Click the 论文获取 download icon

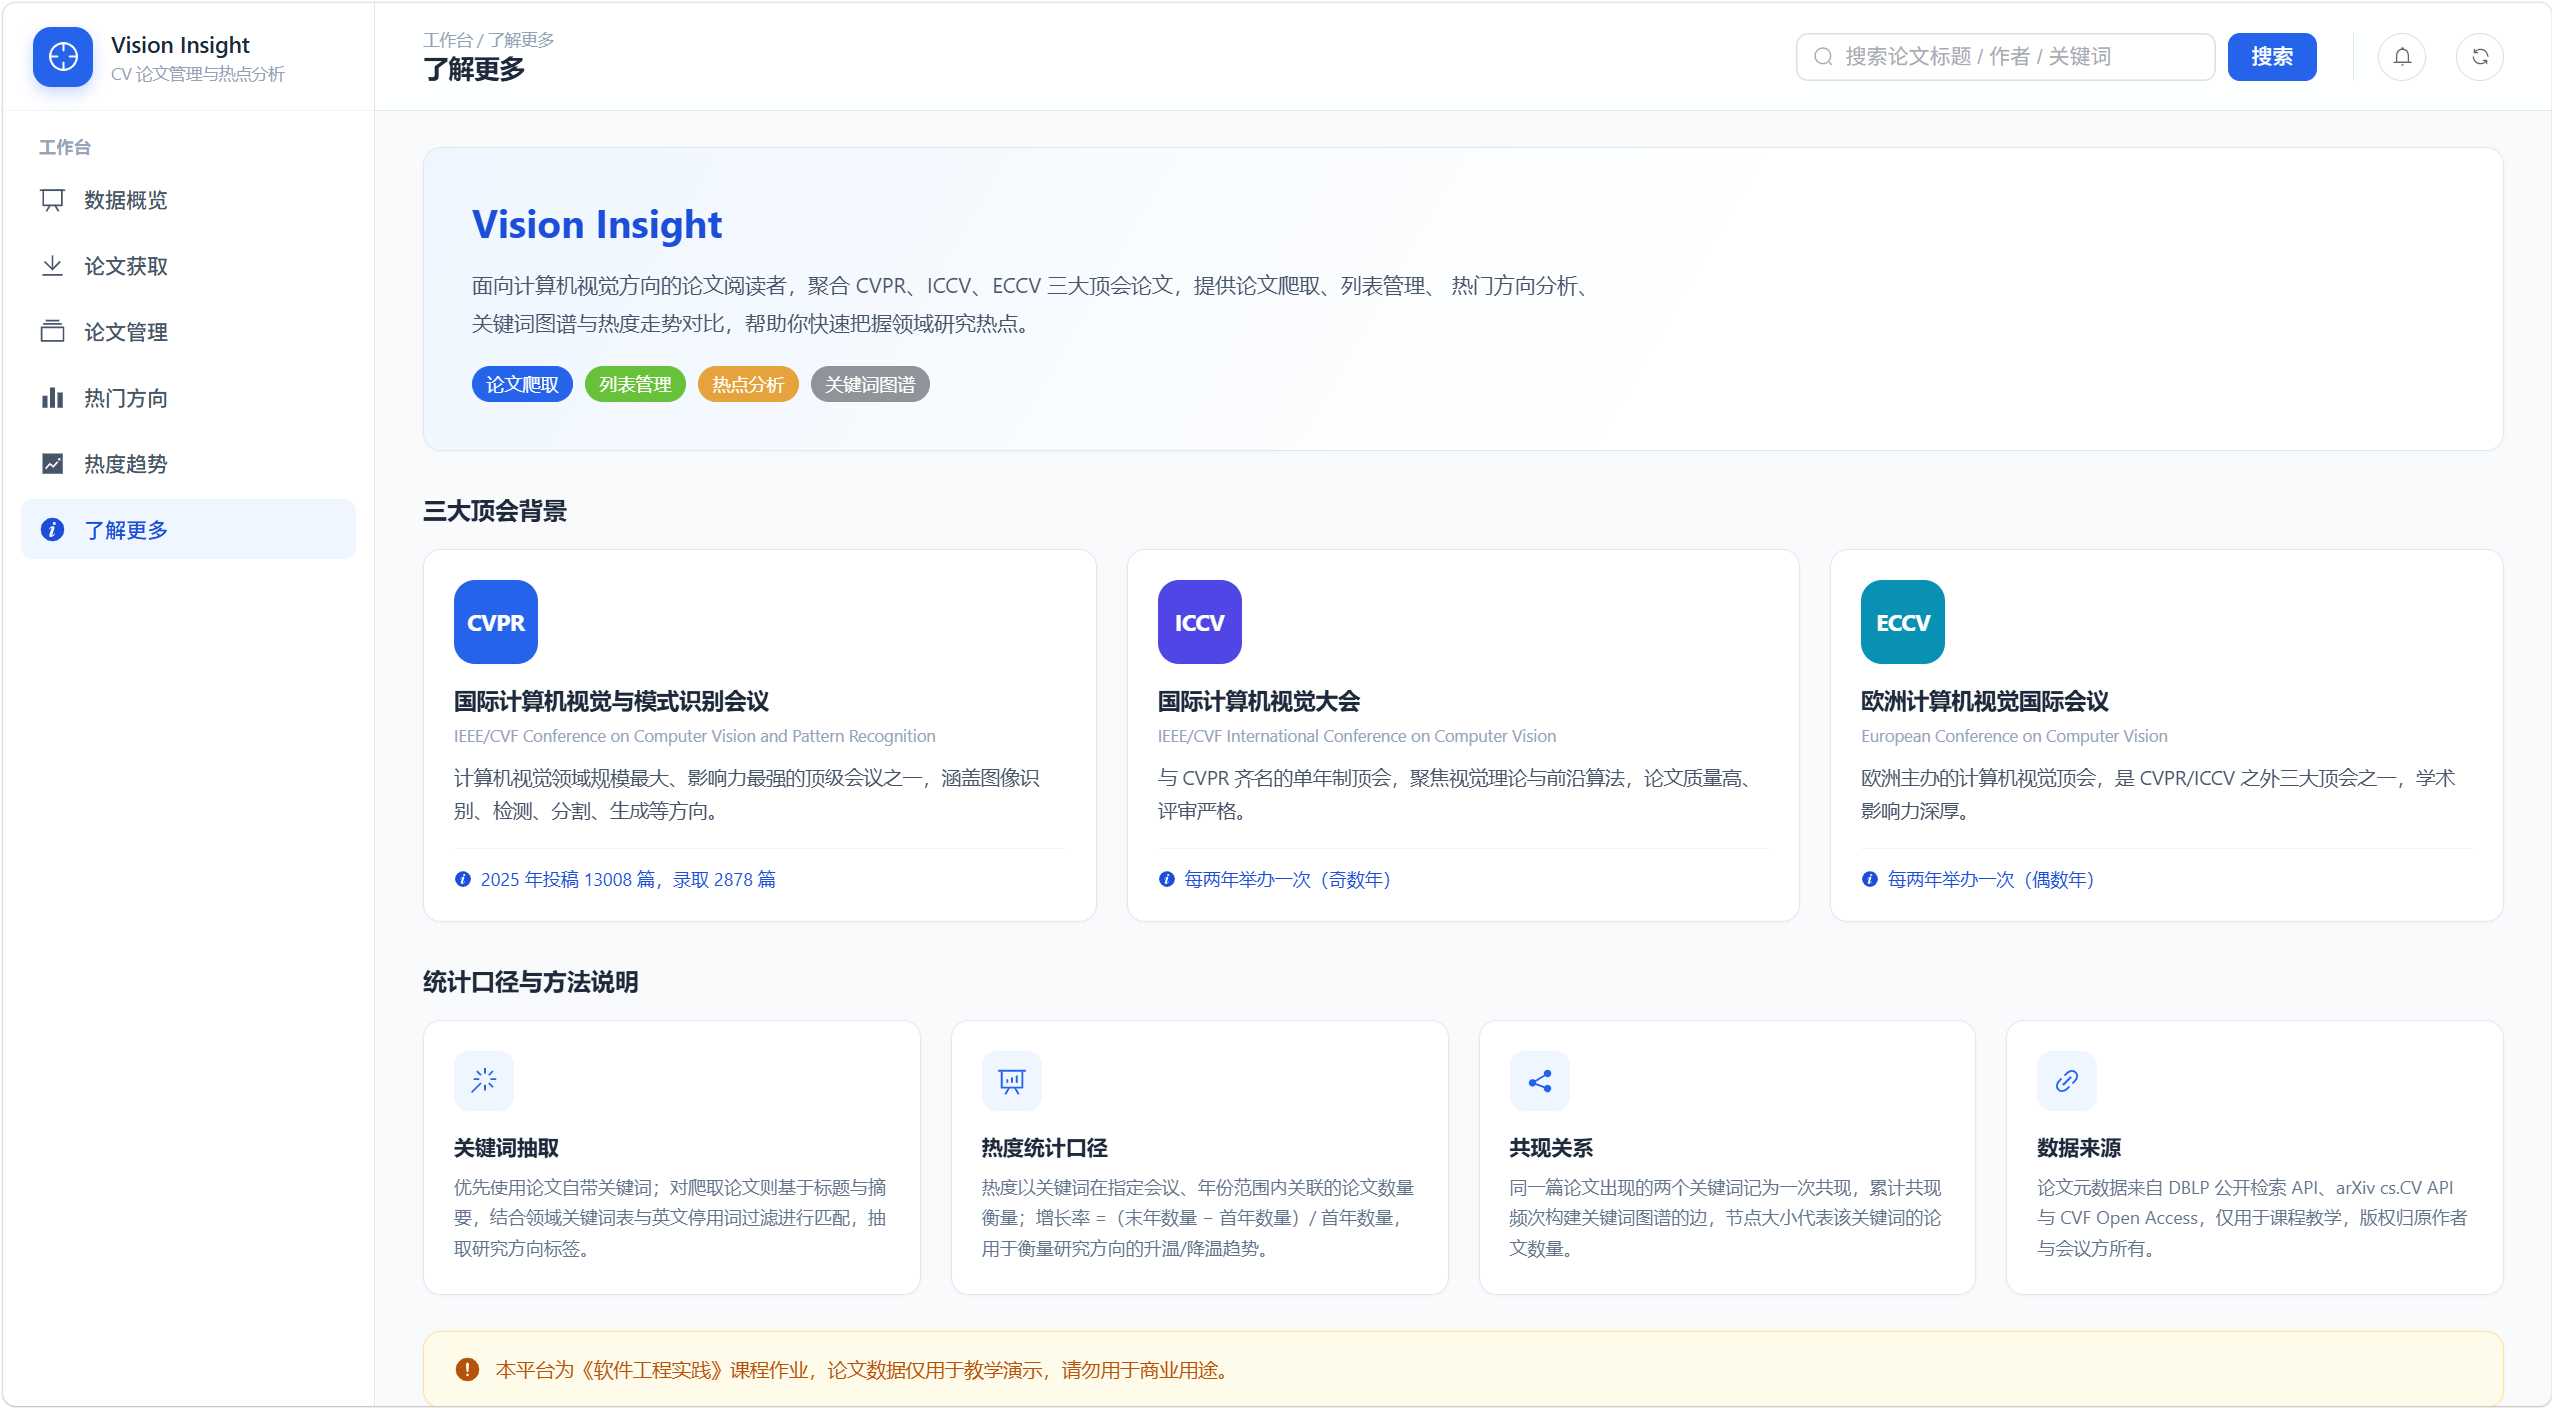coord(52,266)
